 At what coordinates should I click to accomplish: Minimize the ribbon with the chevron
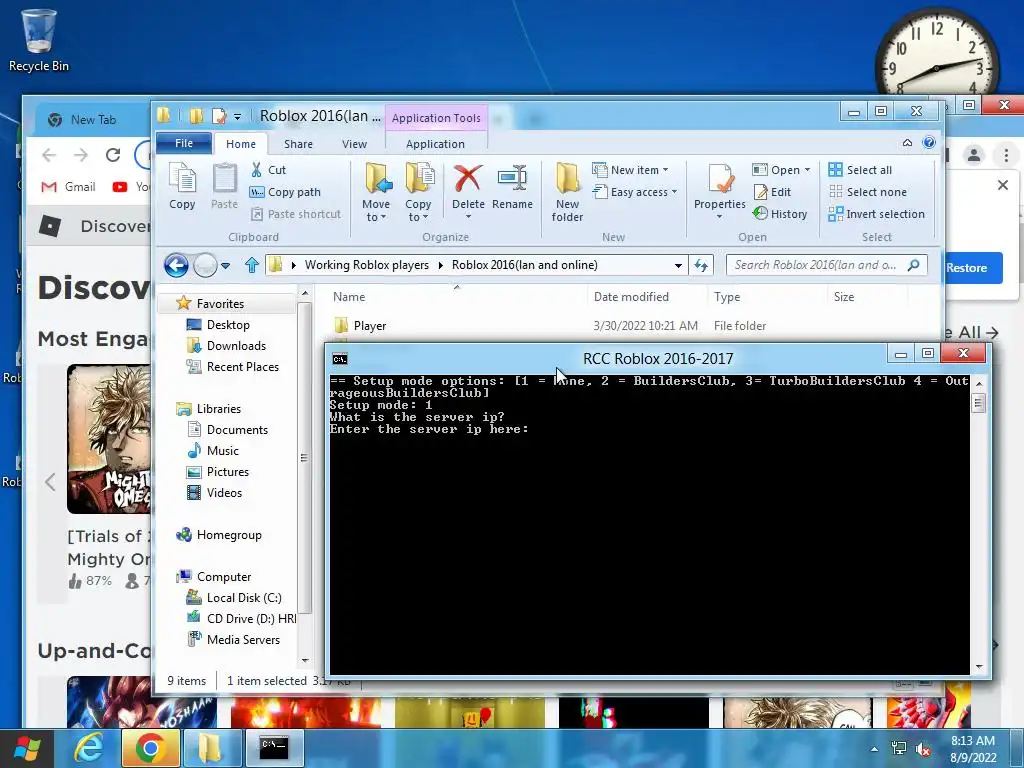(907, 142)
